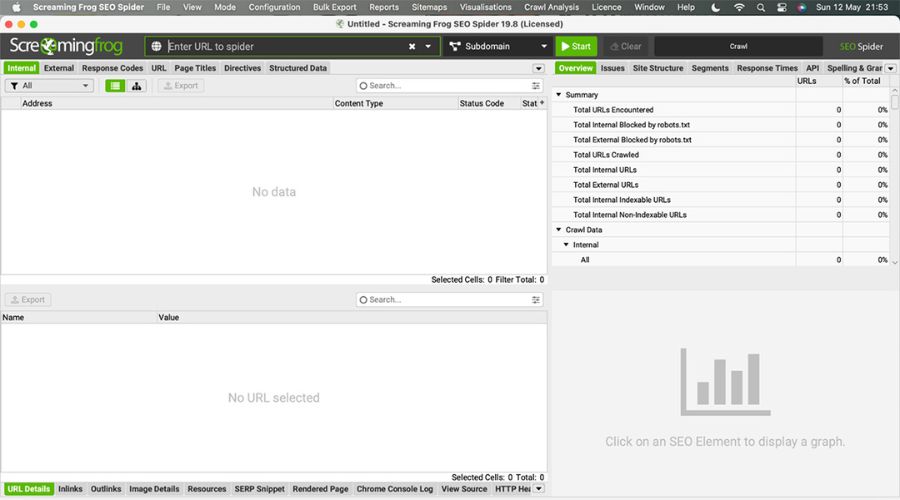Select the SERP Snippet tab
The image size is (900, 500).
(259, 489)
